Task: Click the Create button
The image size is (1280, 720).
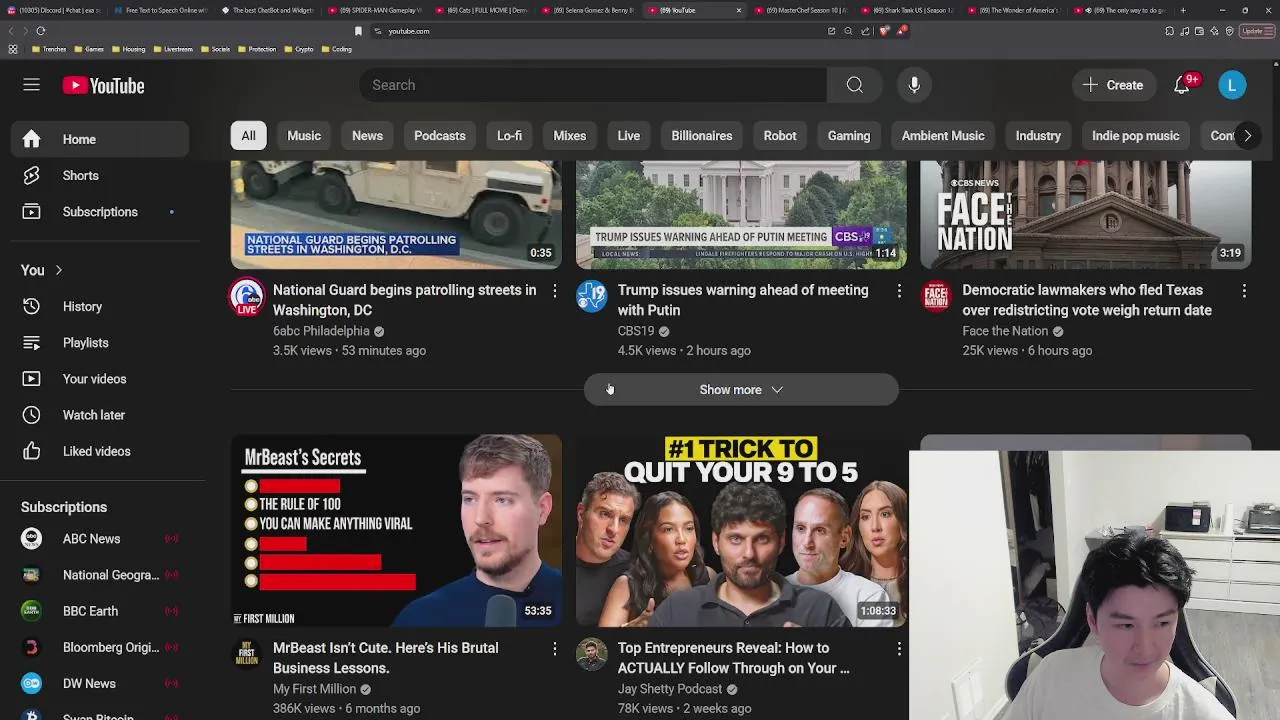Action: (x=1113, y=85)
